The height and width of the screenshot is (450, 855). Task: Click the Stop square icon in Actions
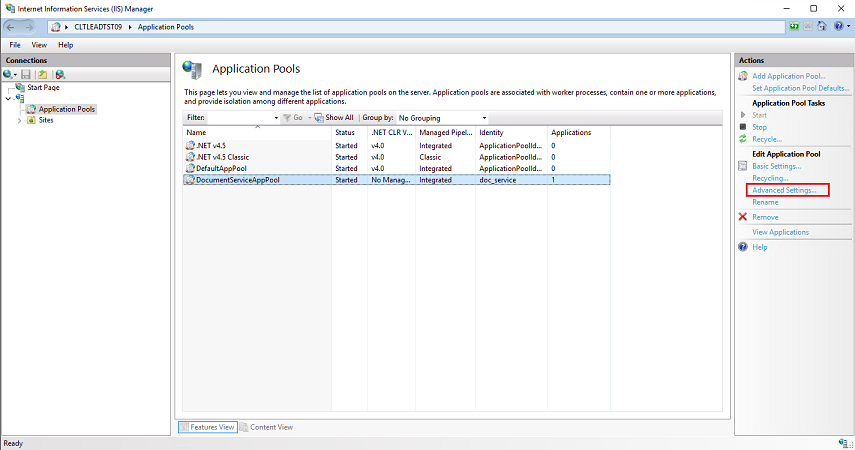(x=743, y=127)
